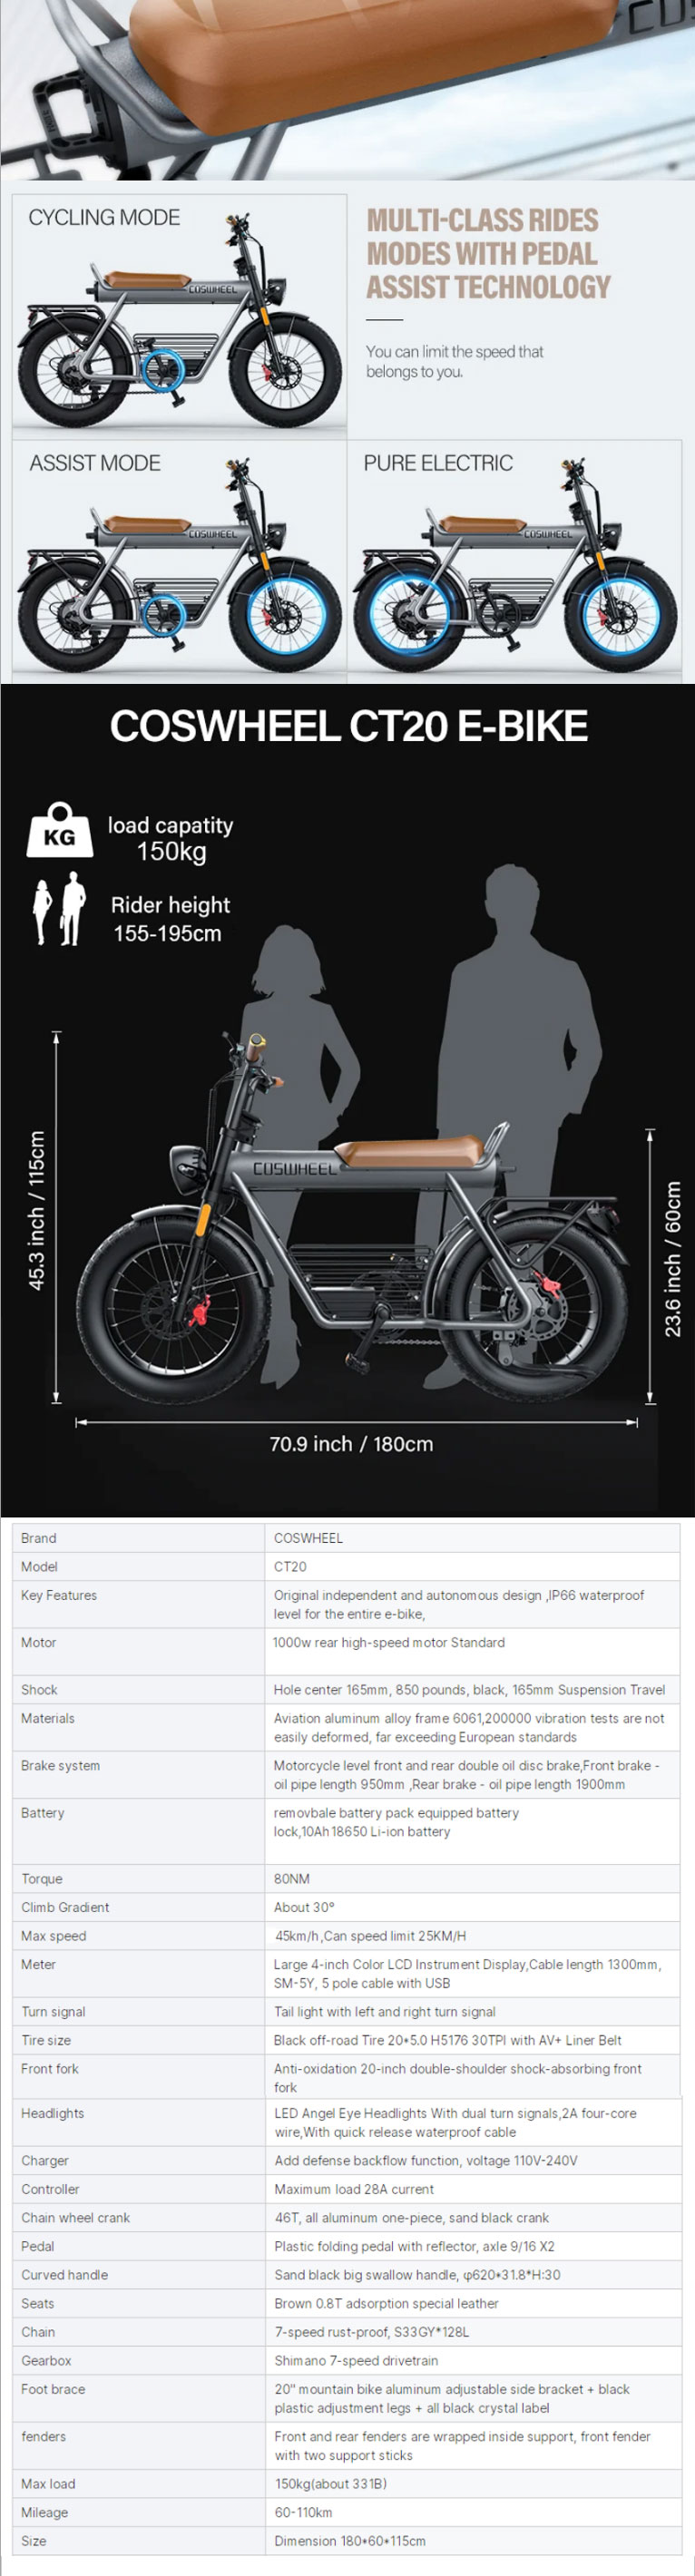The height and width of the screenshot is (2576, 695).
Task: Click the 45.3 inch / 115cm height label
Action: click(36, 1210)
